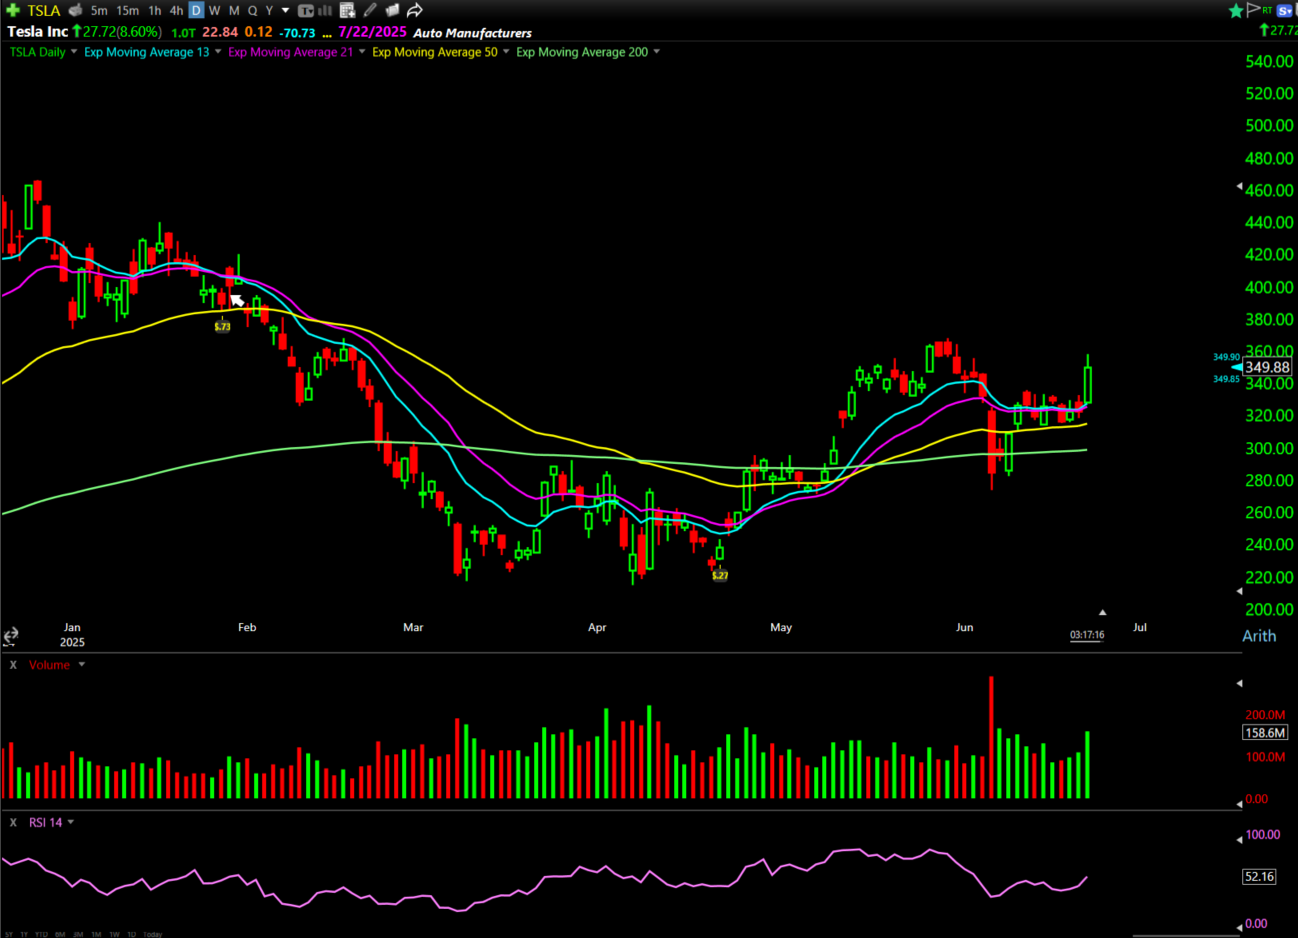Click the Exp Moving Average 21 label
The width and height of the screenshot is (1298, 938).
[x=291, y=52]
